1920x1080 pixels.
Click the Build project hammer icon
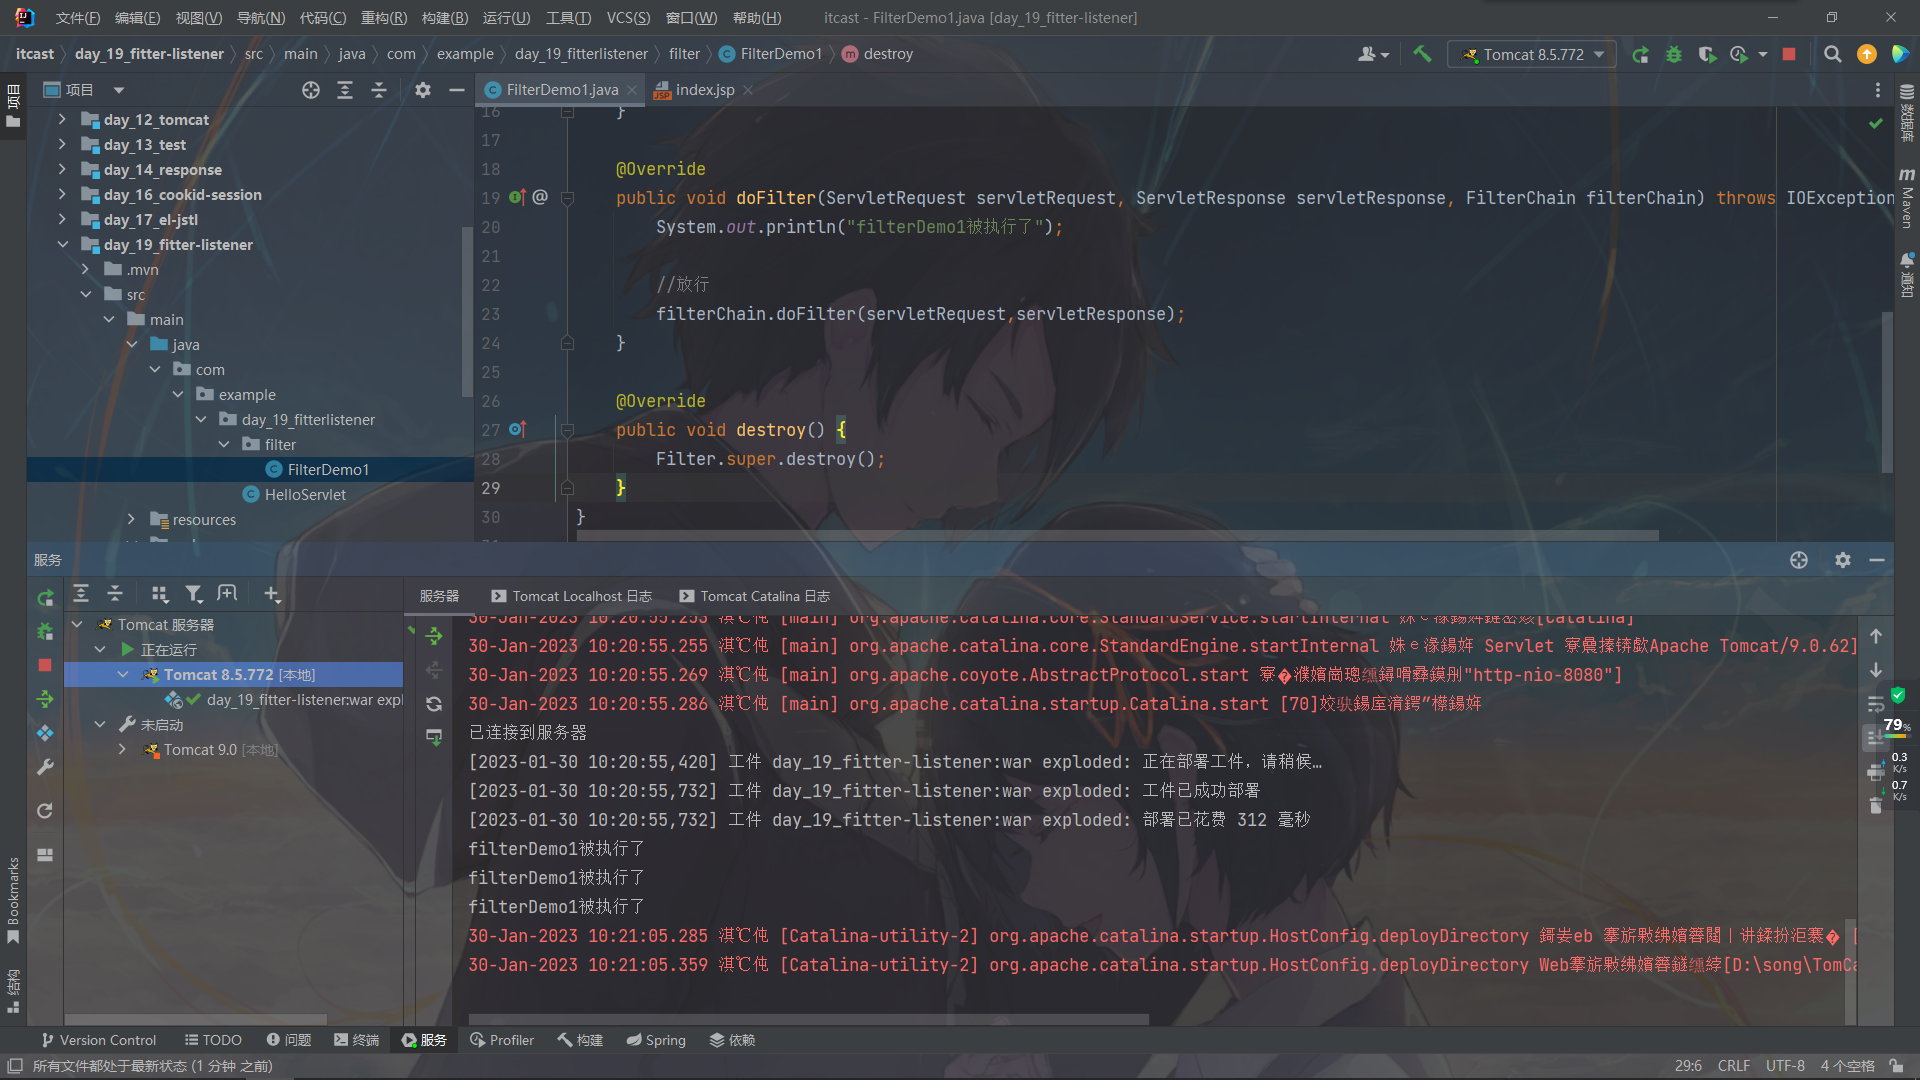[x=1422, y=54]
